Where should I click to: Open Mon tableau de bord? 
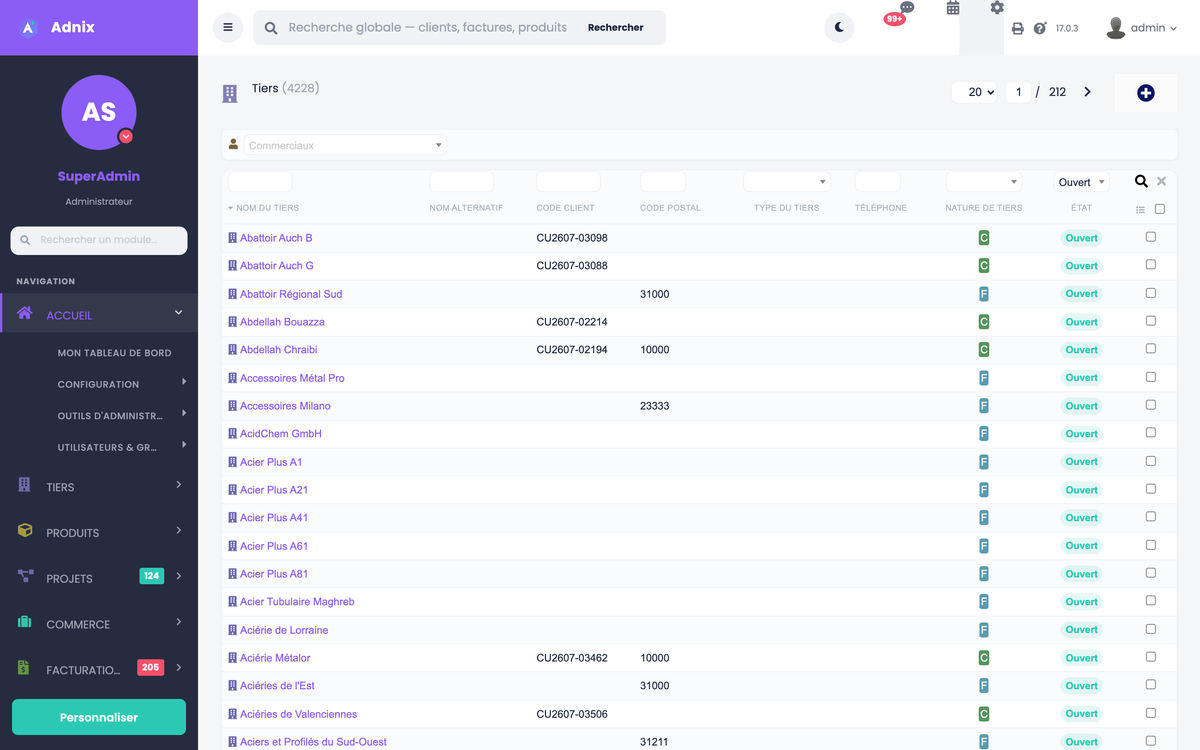coord(114,353)
